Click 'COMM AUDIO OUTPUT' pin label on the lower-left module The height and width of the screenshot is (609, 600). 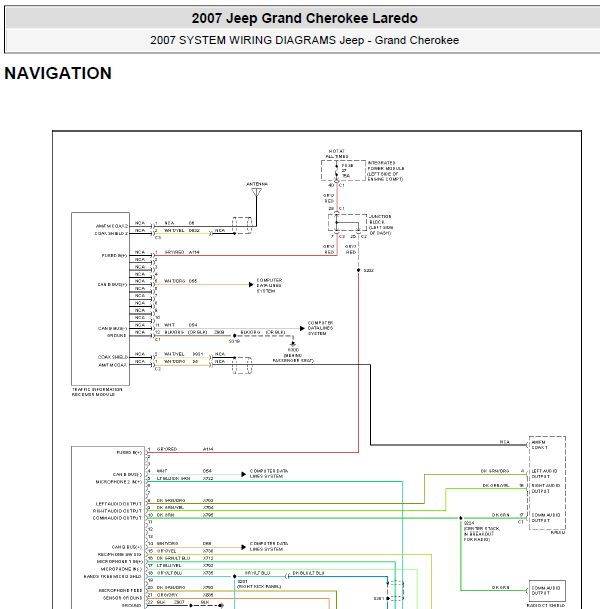click(x=117, y=518)
